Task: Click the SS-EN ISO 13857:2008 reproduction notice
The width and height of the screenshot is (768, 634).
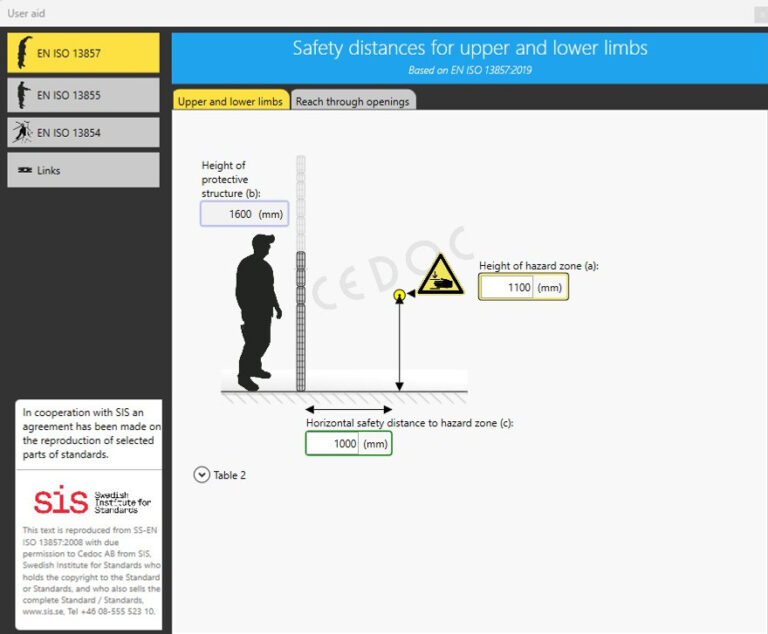Action: click(91, 571)
